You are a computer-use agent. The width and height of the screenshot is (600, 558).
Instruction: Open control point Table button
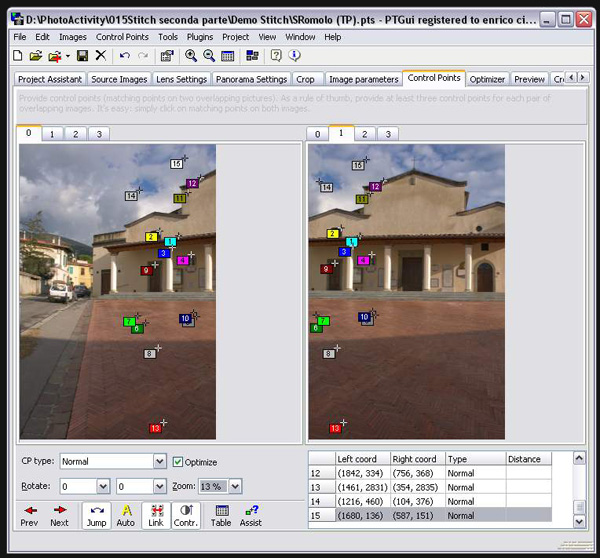[x=221, y=516]
